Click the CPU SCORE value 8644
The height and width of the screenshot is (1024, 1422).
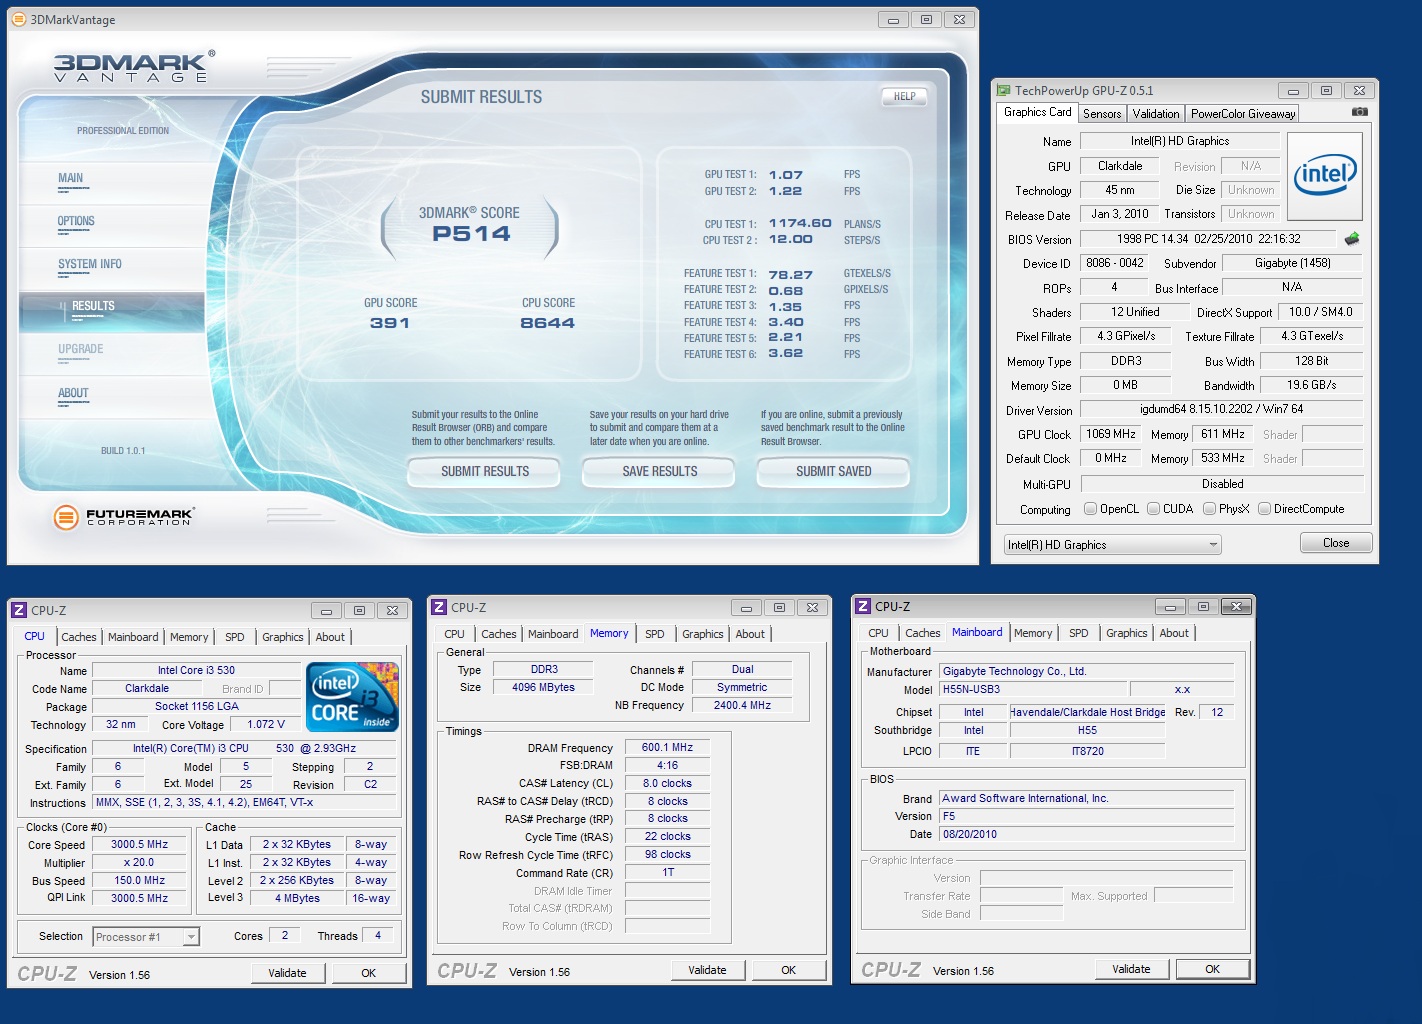(x=547, y=323)
